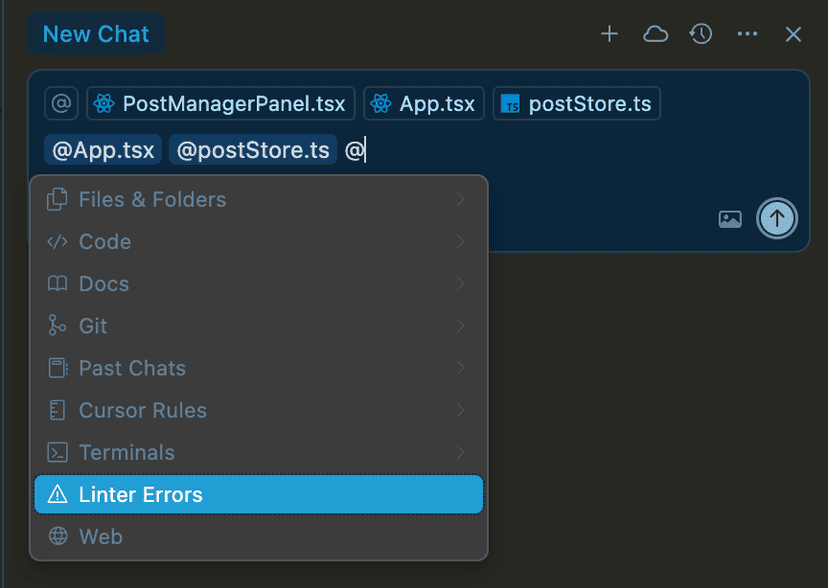Click the image attach icon
Image resolution: width=828 pixels, height=588 pixels.
click(730, 219)
